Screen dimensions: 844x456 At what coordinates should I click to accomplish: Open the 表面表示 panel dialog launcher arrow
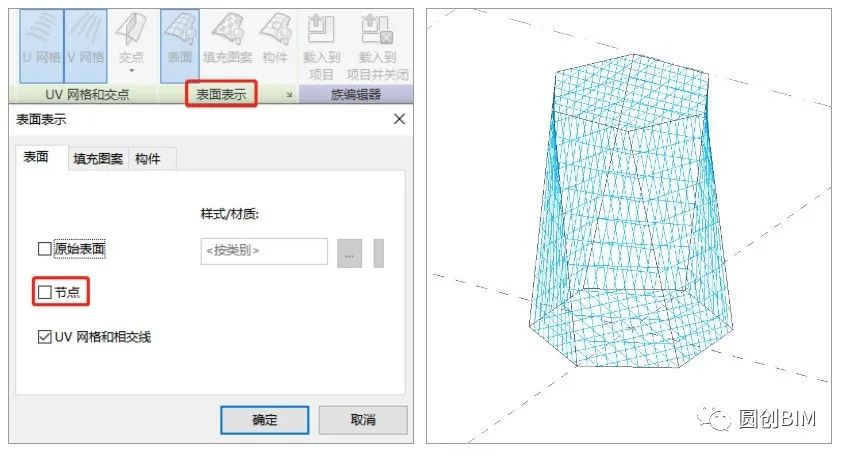pos(289,95)
